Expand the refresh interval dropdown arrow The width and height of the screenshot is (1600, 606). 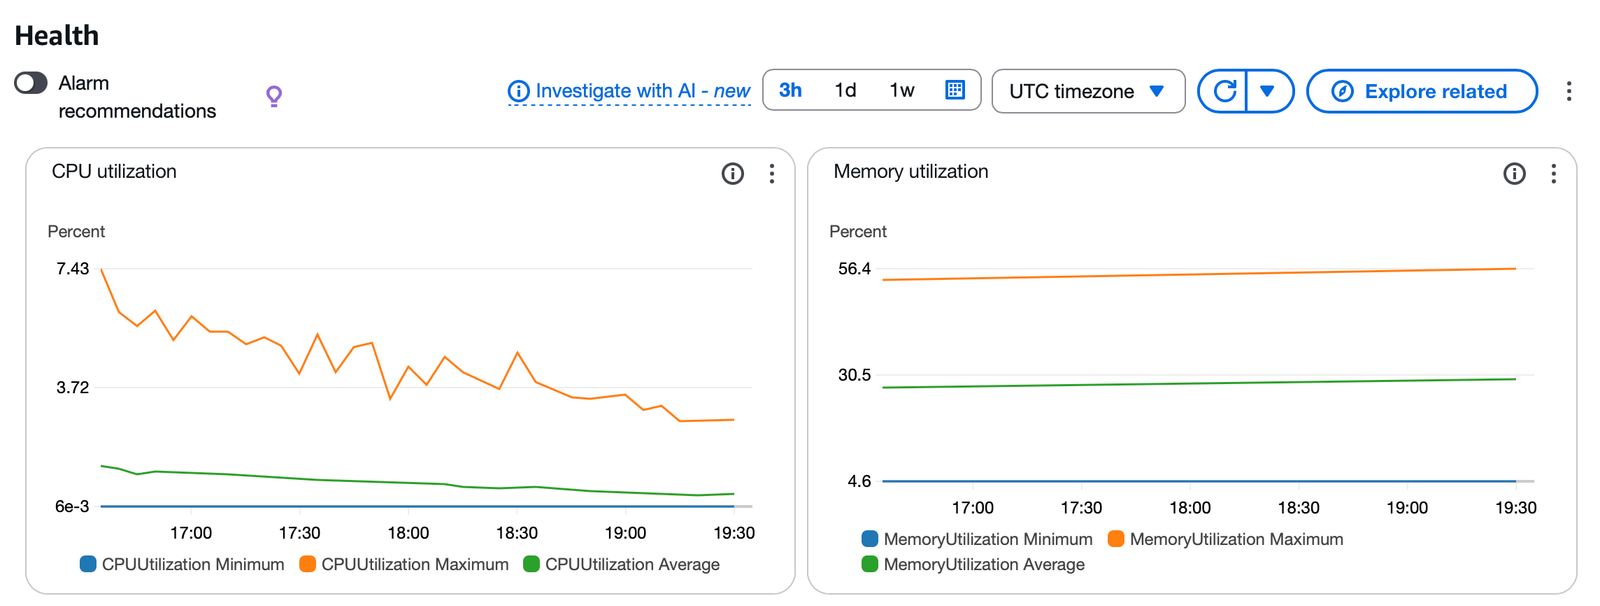pos(1268,91)
